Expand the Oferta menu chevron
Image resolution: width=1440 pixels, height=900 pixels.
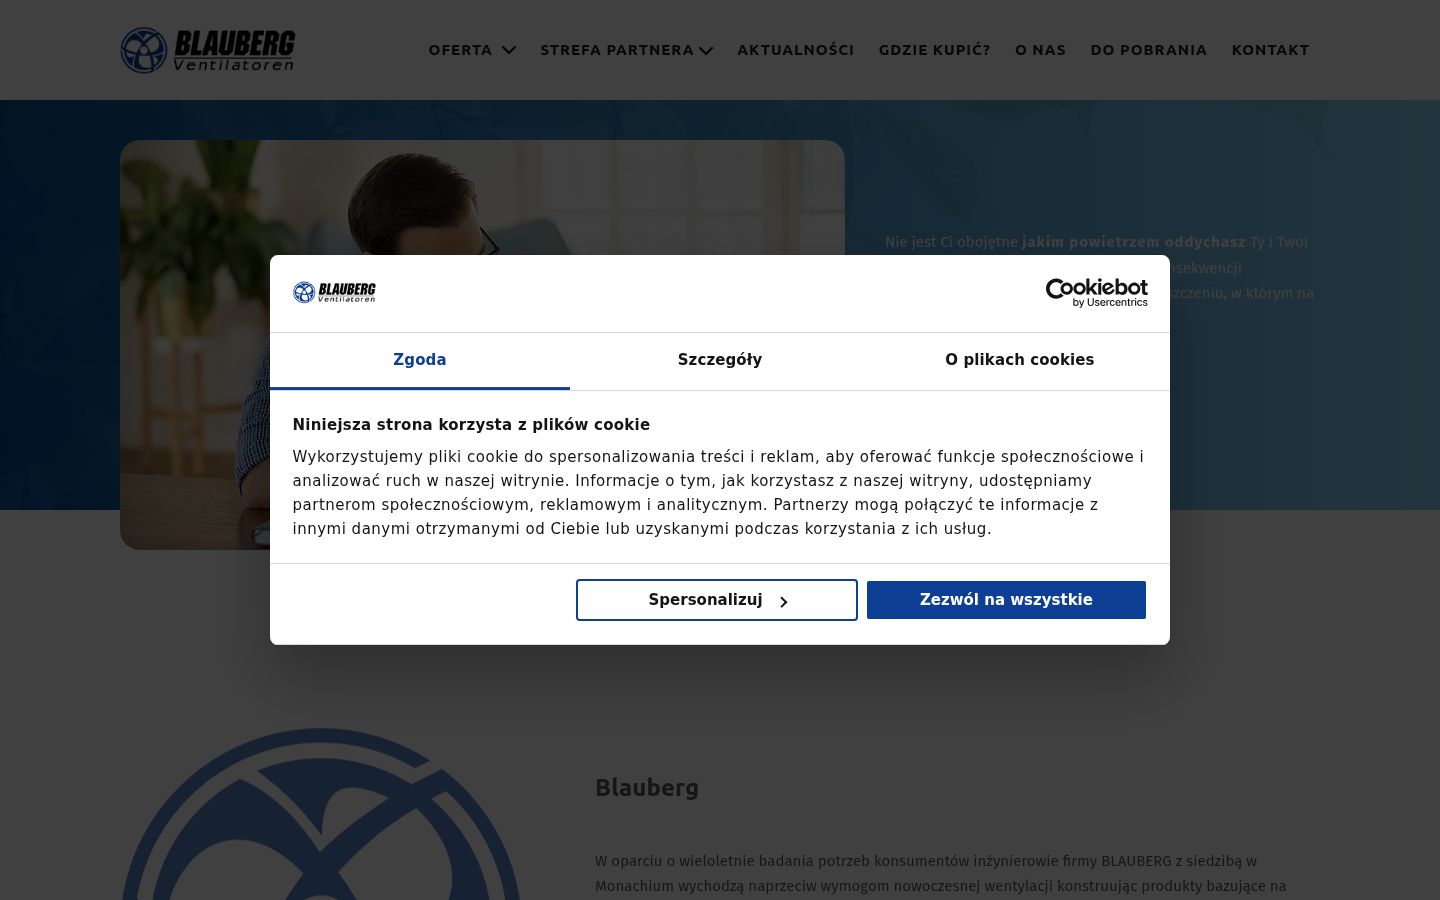click(x=509, y=50)
